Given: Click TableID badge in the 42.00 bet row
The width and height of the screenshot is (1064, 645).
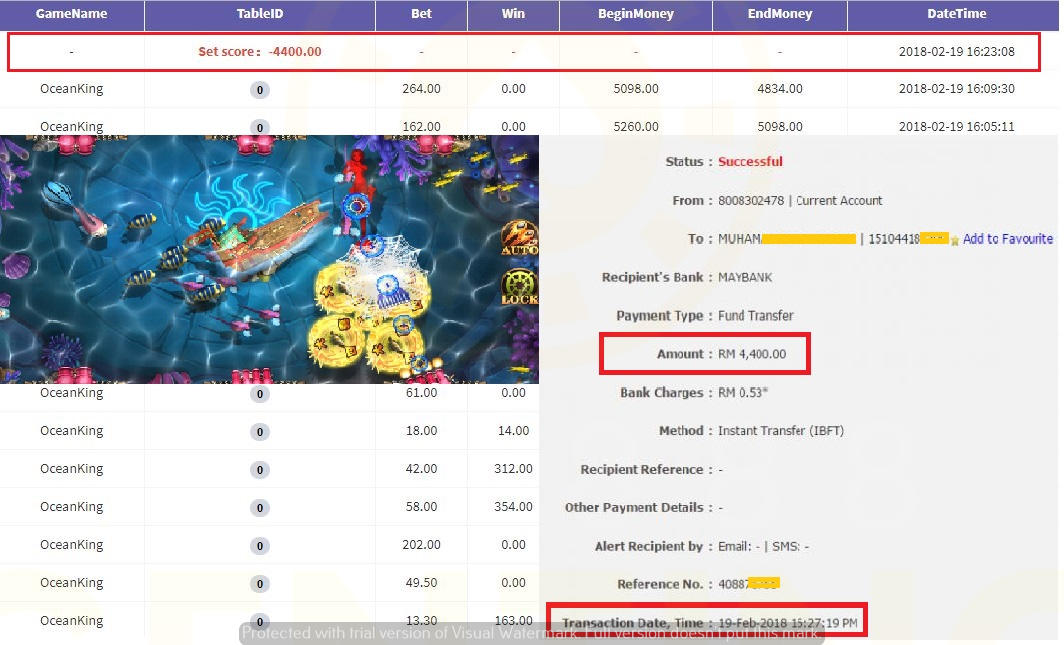Looking at the screenshot, I should pos(259,469).
